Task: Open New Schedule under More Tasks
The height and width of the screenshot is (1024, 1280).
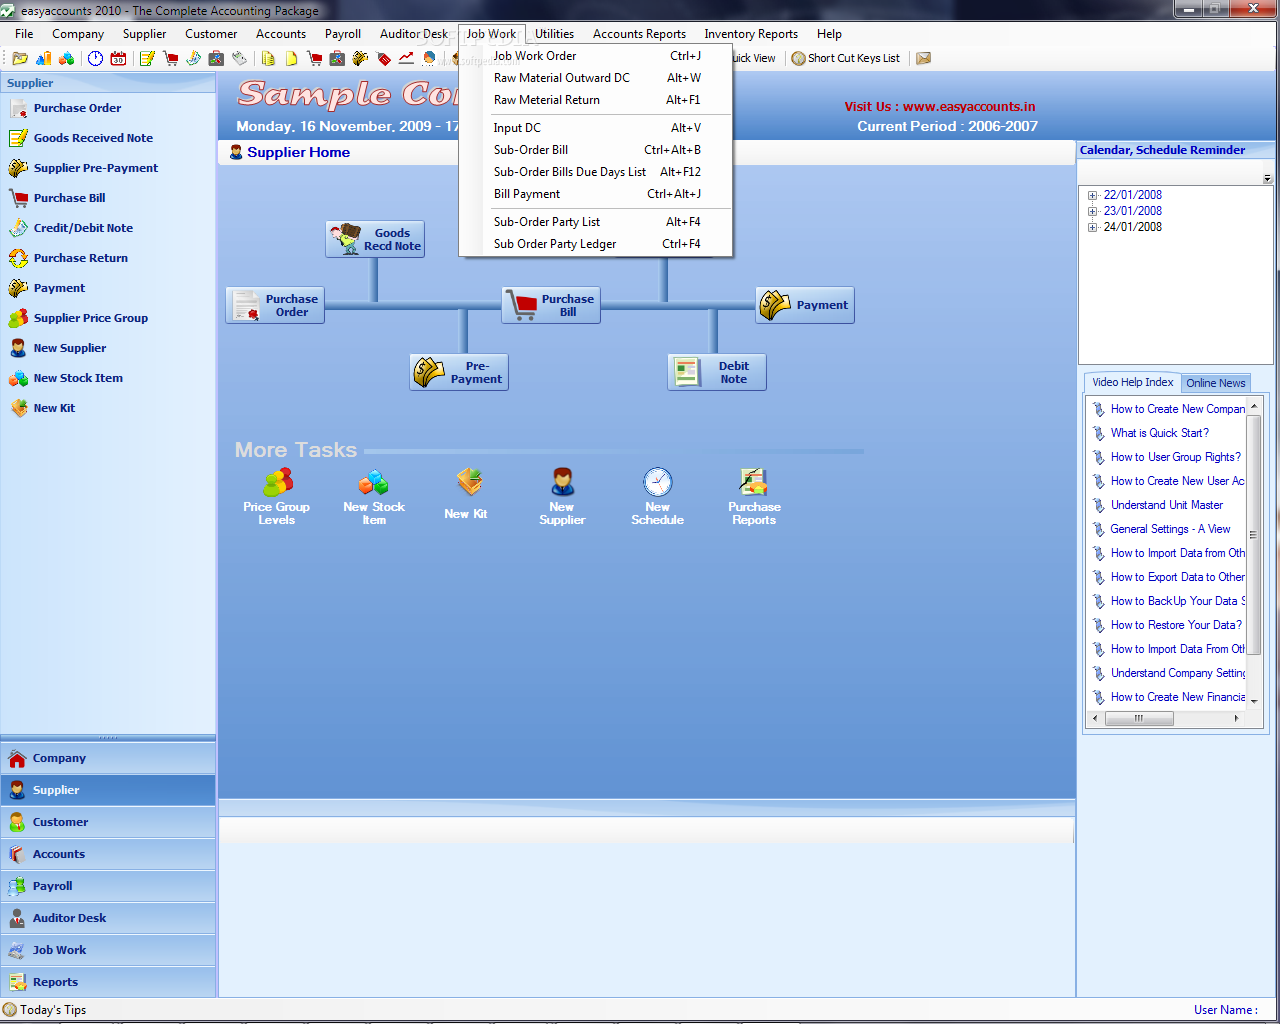Action: (658, 496)
